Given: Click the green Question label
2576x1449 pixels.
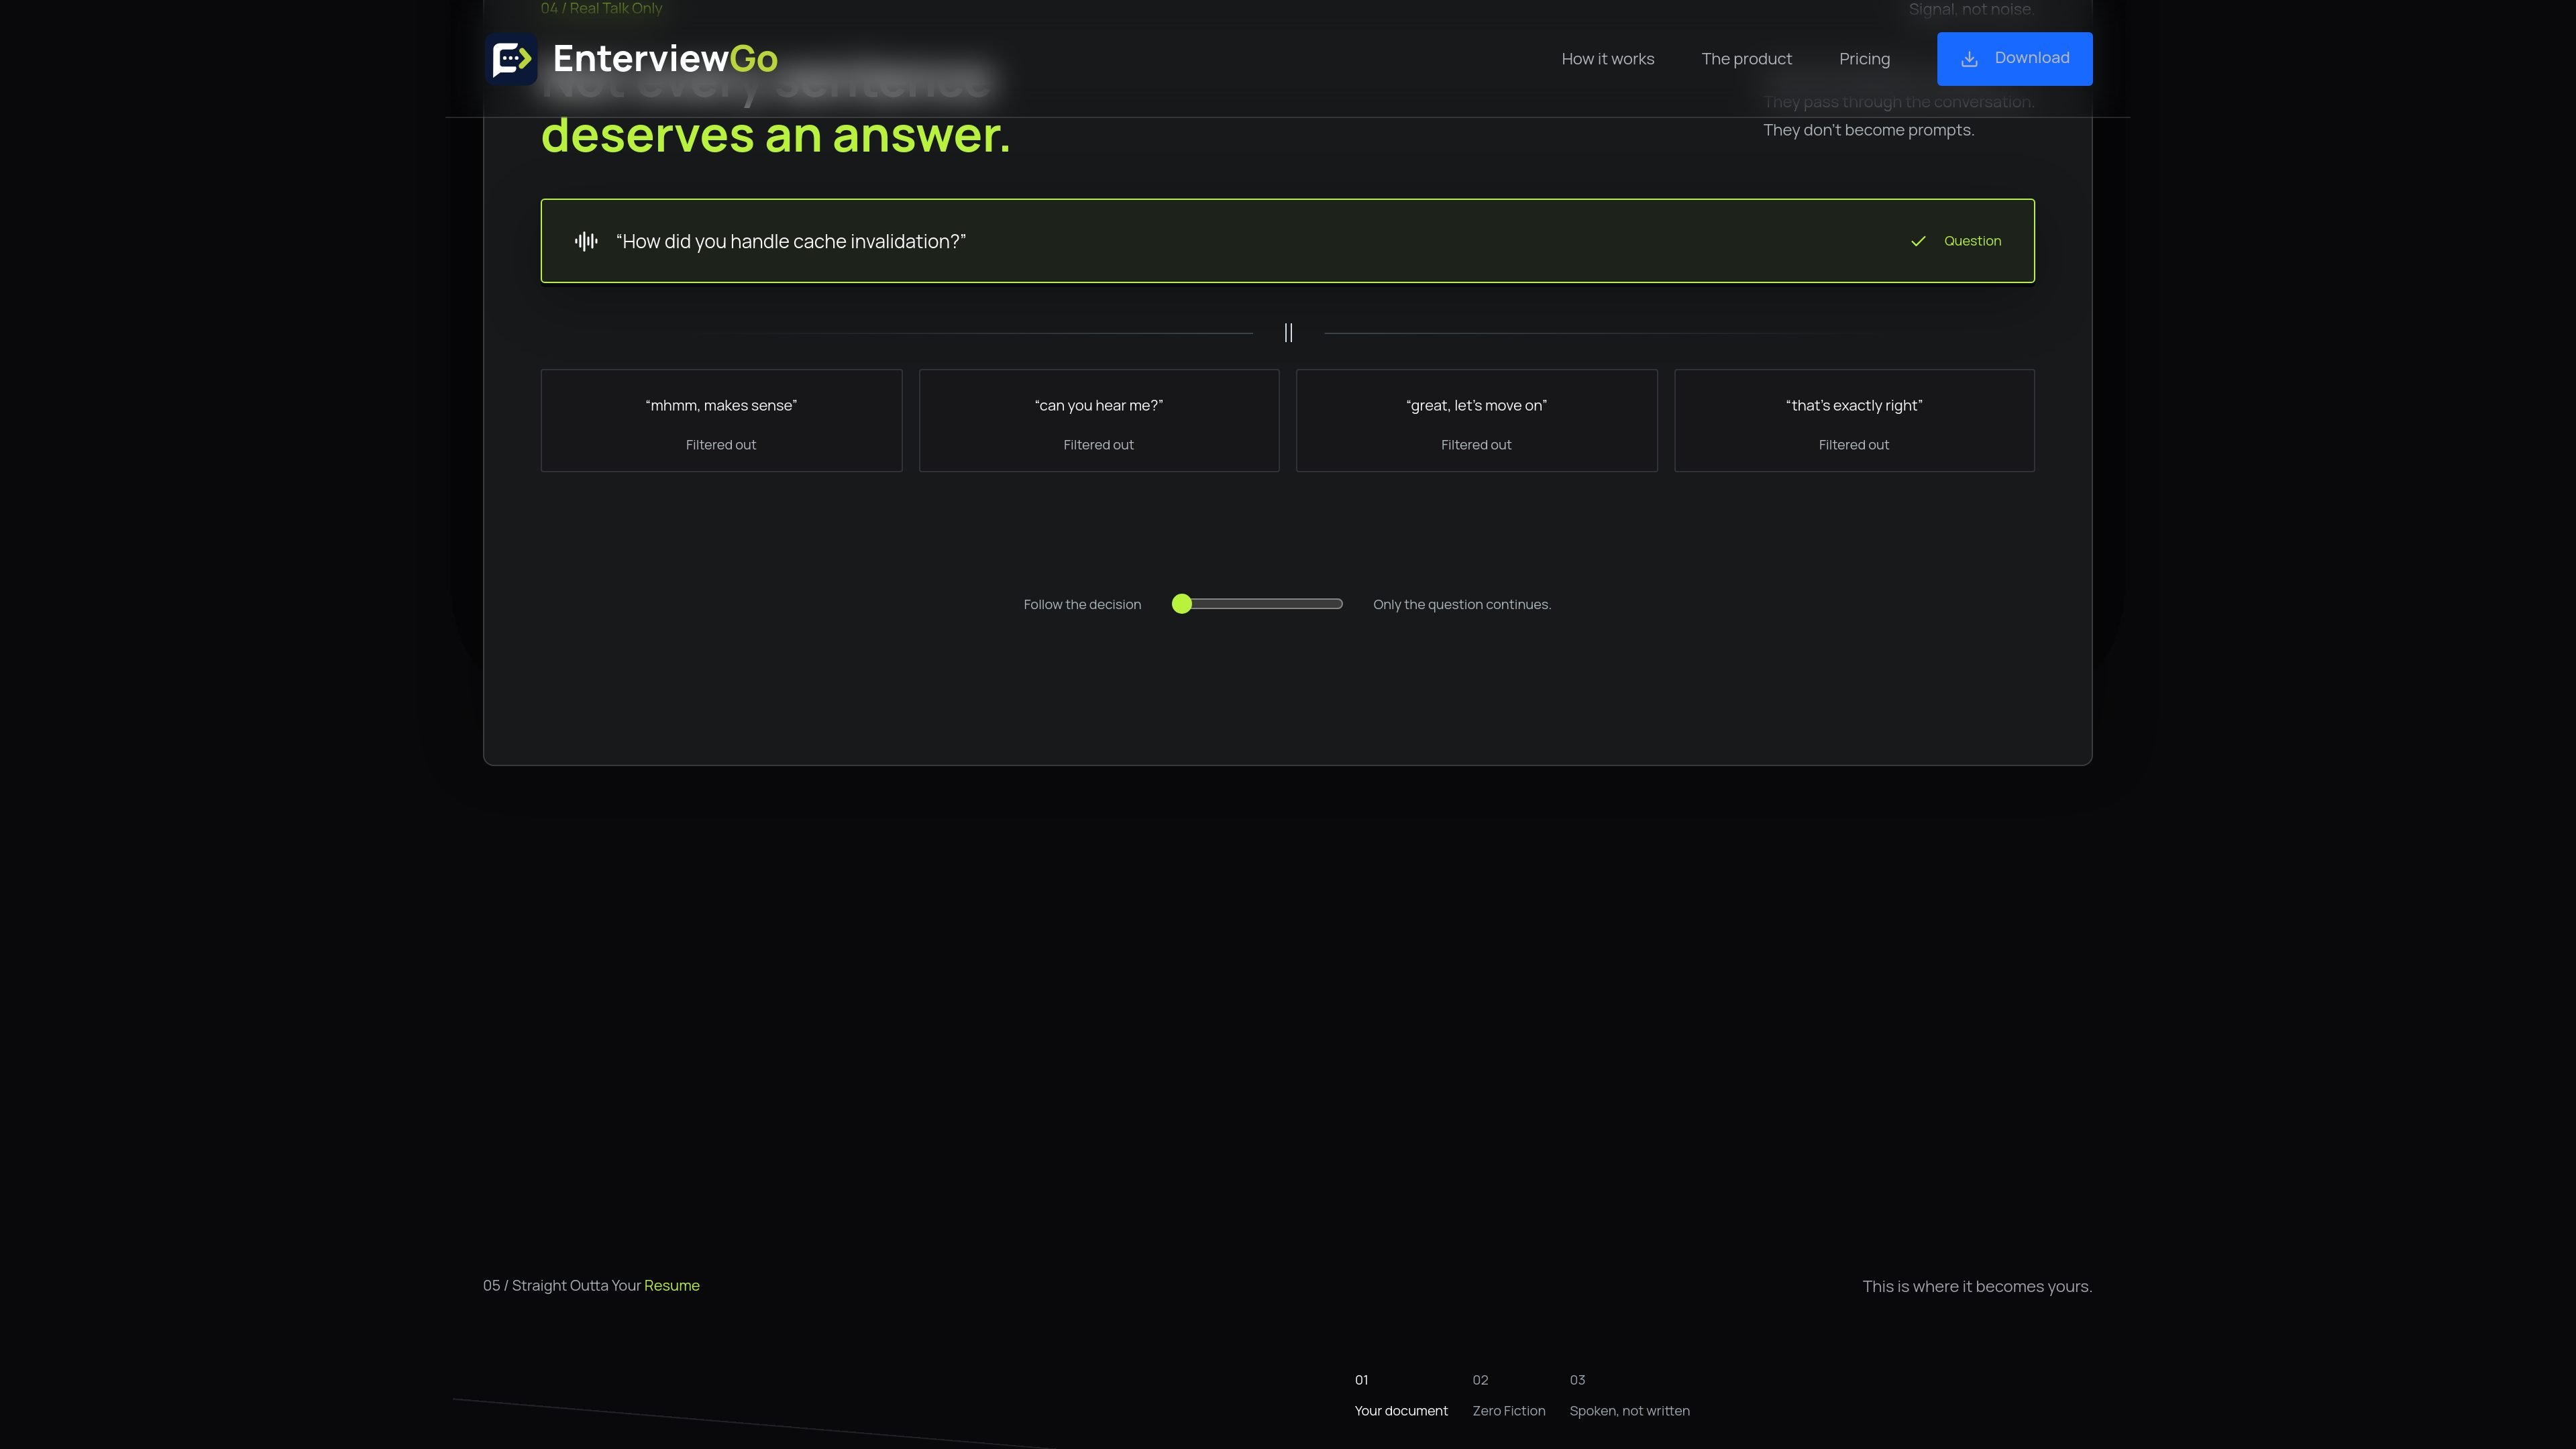Looking at the screenshot, I should [1972, 241].
